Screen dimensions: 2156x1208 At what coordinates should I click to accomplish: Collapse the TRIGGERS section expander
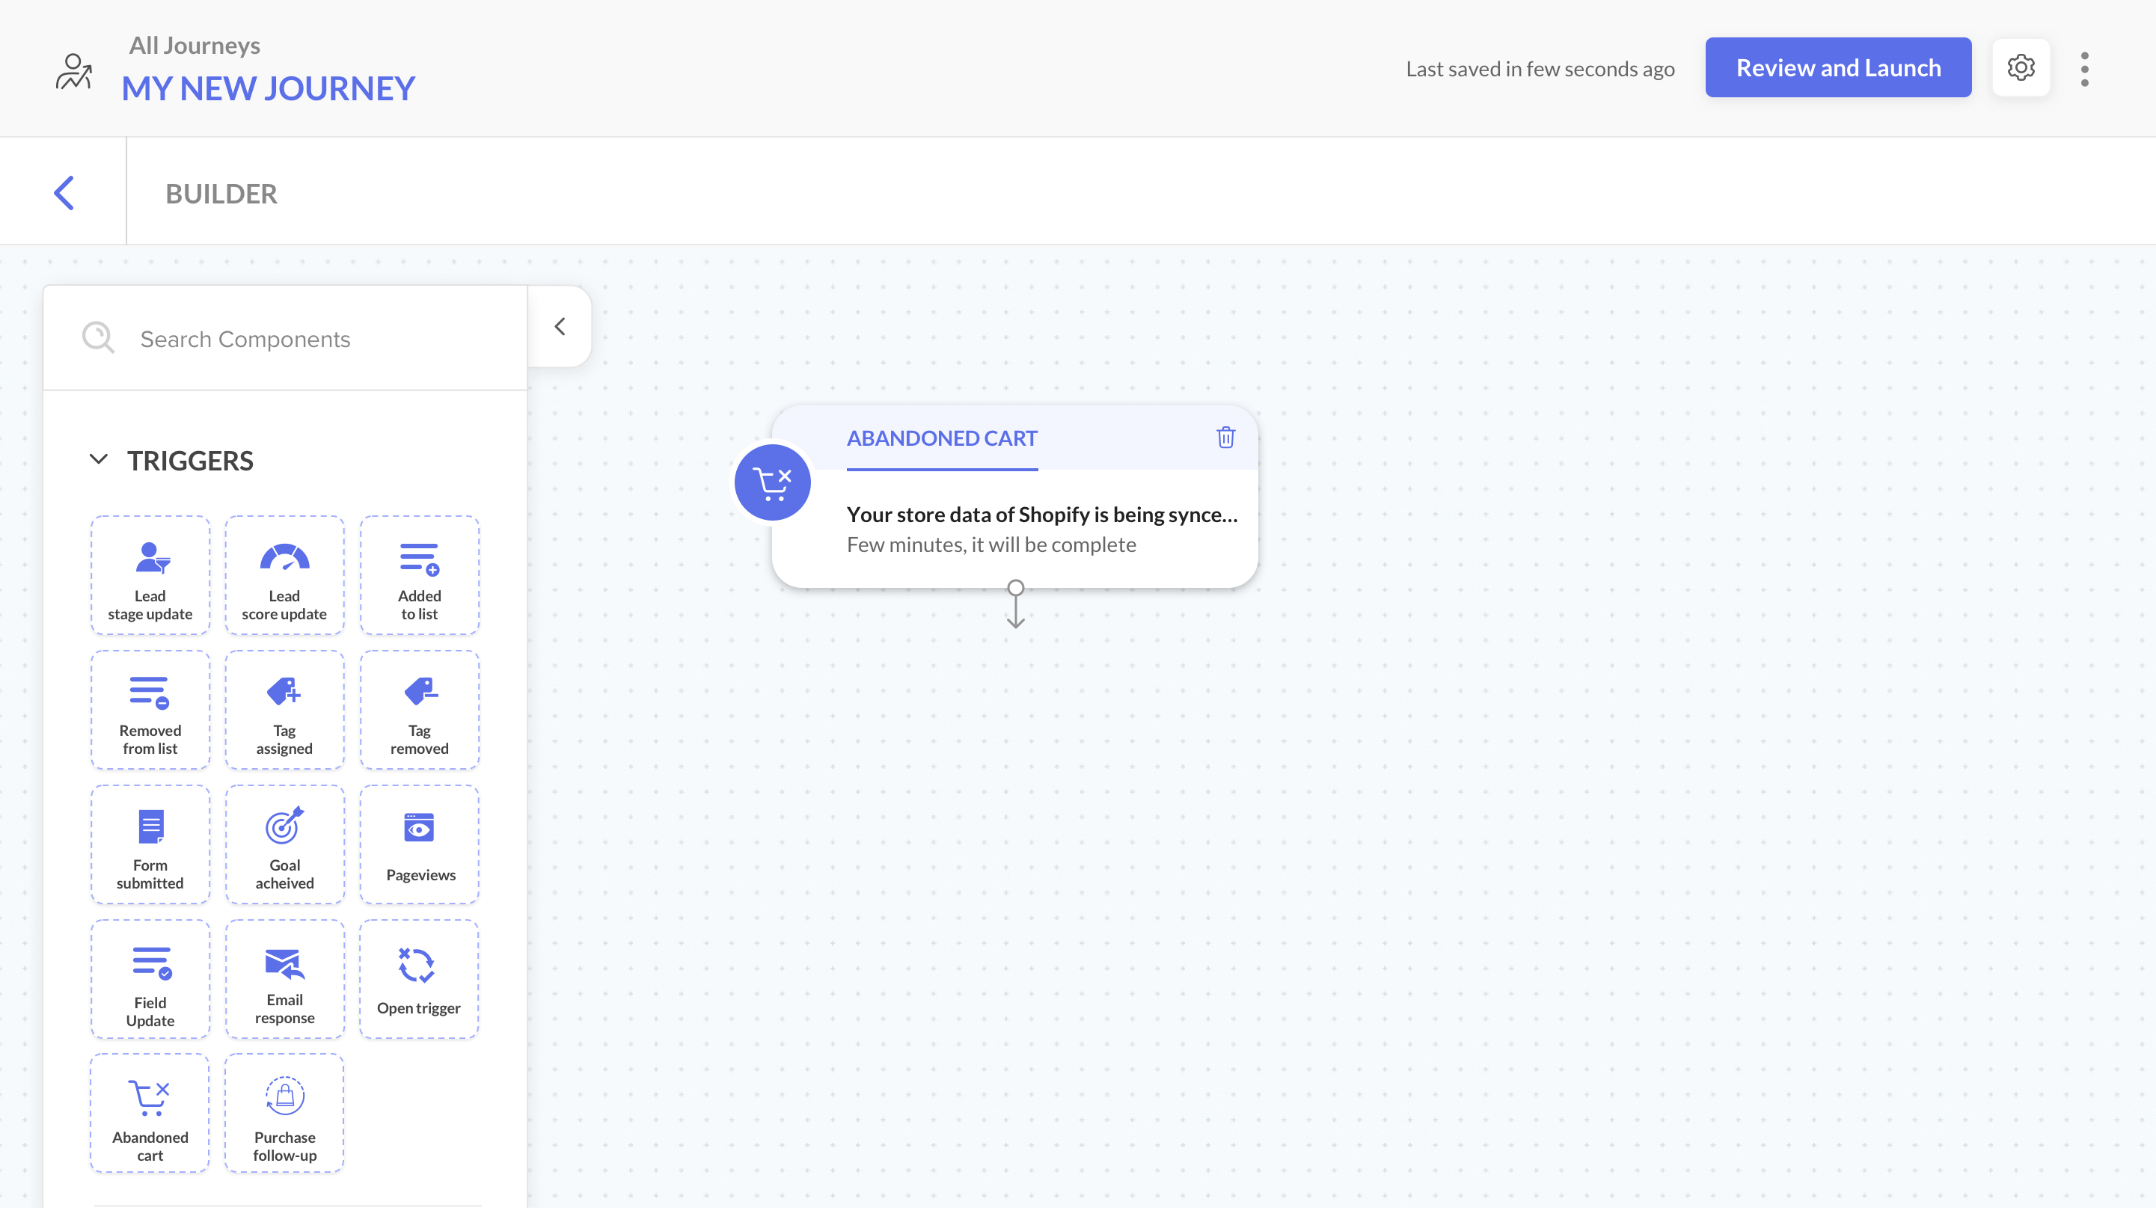coord(96,460)
